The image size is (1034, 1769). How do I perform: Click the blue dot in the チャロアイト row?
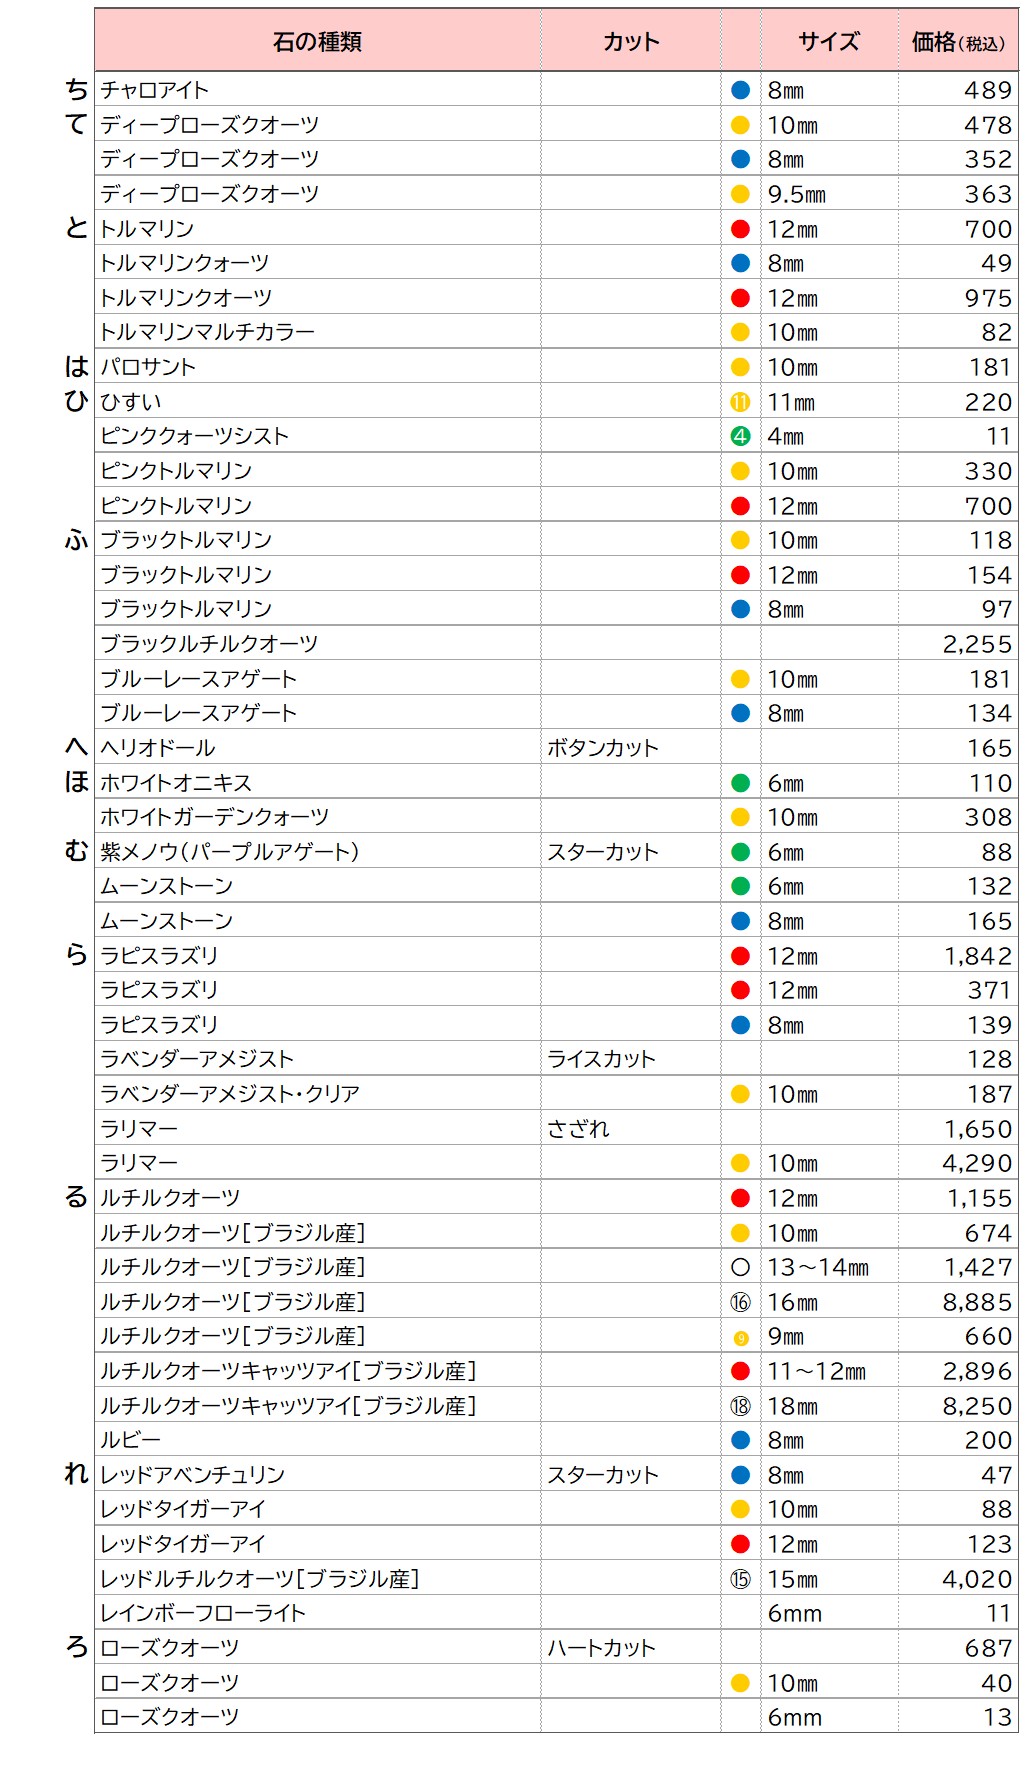(x=740, y=90)
